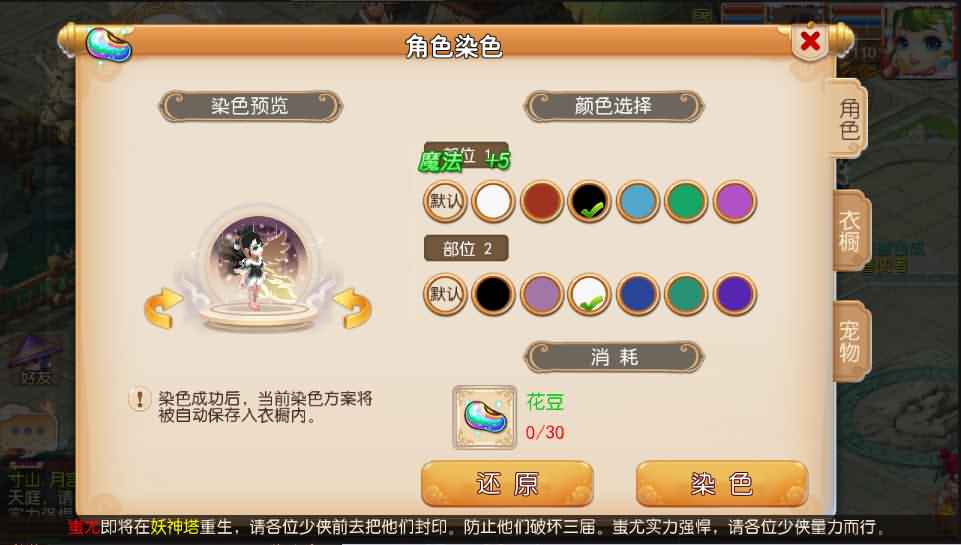Click the 染色 dye button

[x=722, y=484]
